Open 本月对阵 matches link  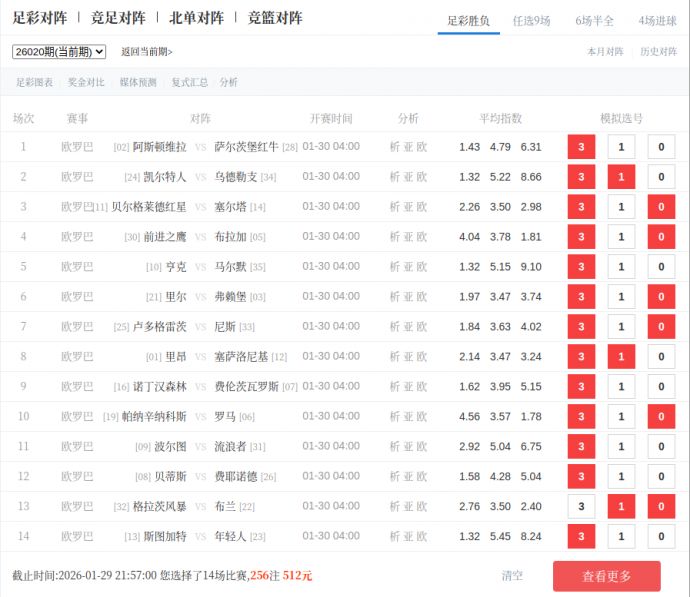click(x=605, y=52)
